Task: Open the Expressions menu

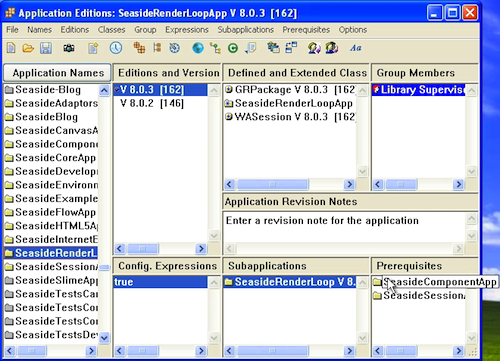Action: [187, 30]
